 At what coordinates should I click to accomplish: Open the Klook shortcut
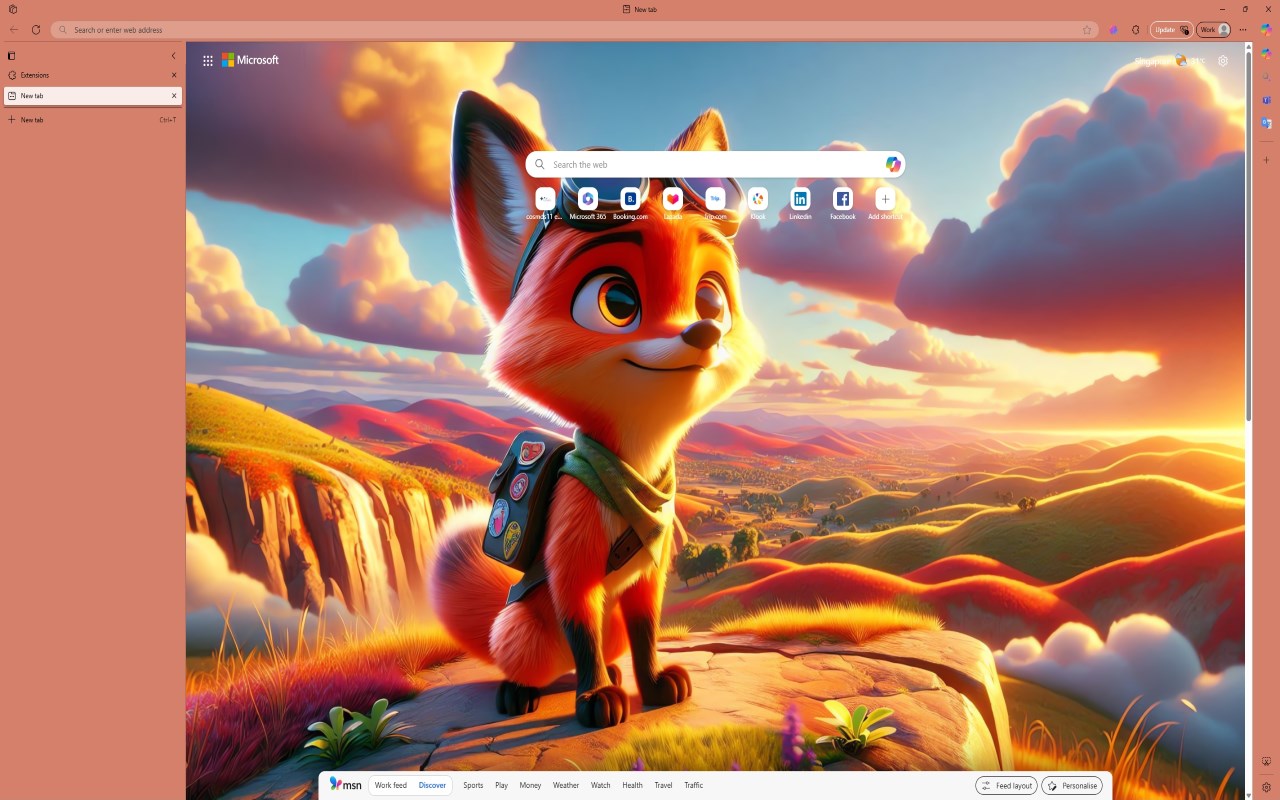(x=758, y=203)
